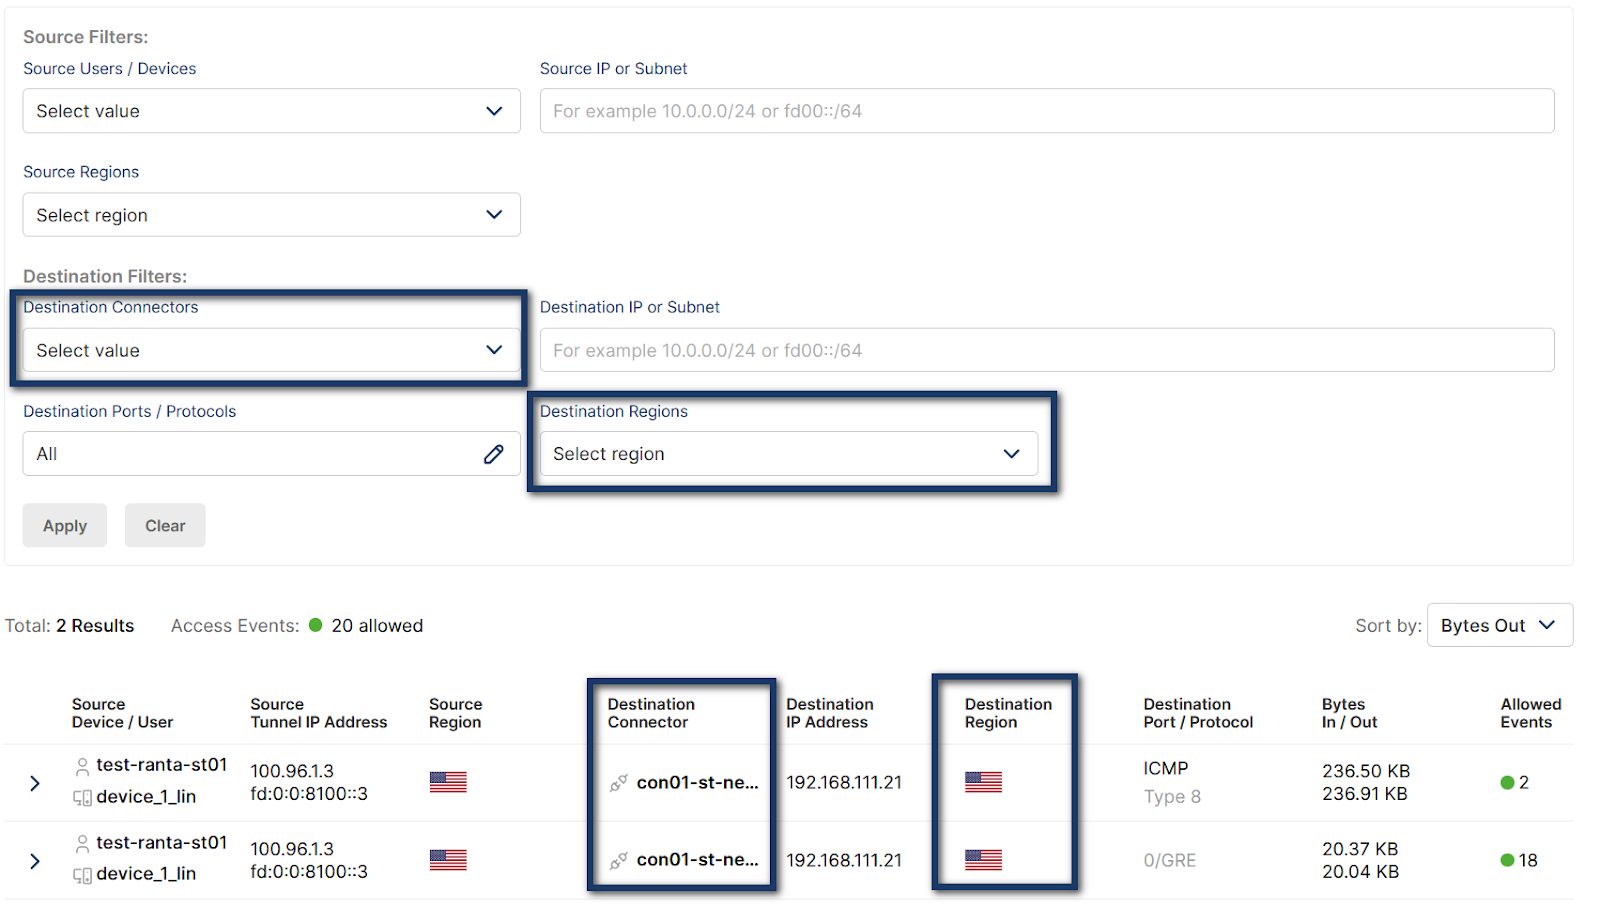Focus the Source IP or Subnet field

coord(1046,111)
